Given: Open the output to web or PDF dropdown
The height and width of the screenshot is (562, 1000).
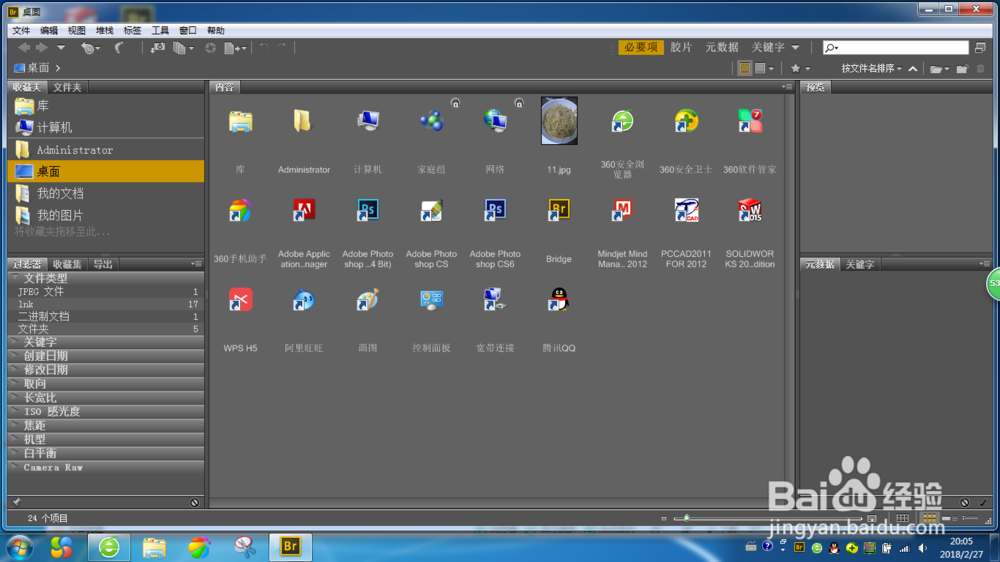Looking at the screenshot, I should pos(235,48).
